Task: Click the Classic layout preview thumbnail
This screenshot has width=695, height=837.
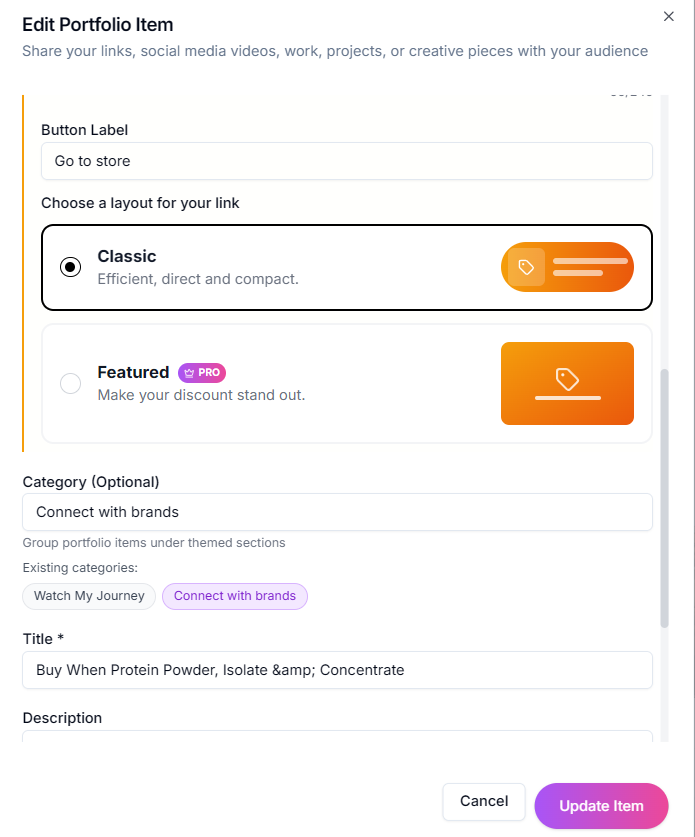Action: [x=567, y=267]
